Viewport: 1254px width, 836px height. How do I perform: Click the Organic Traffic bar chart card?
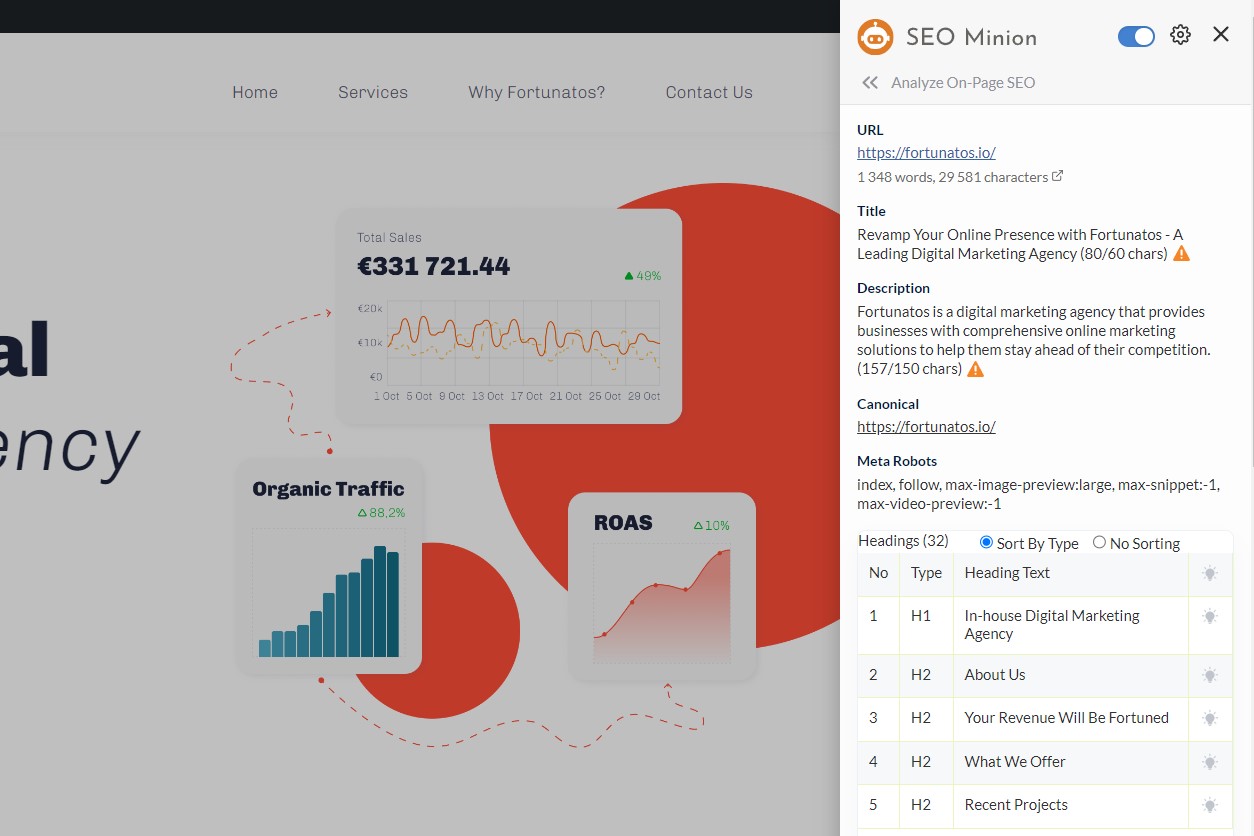[x=329, y=567]
